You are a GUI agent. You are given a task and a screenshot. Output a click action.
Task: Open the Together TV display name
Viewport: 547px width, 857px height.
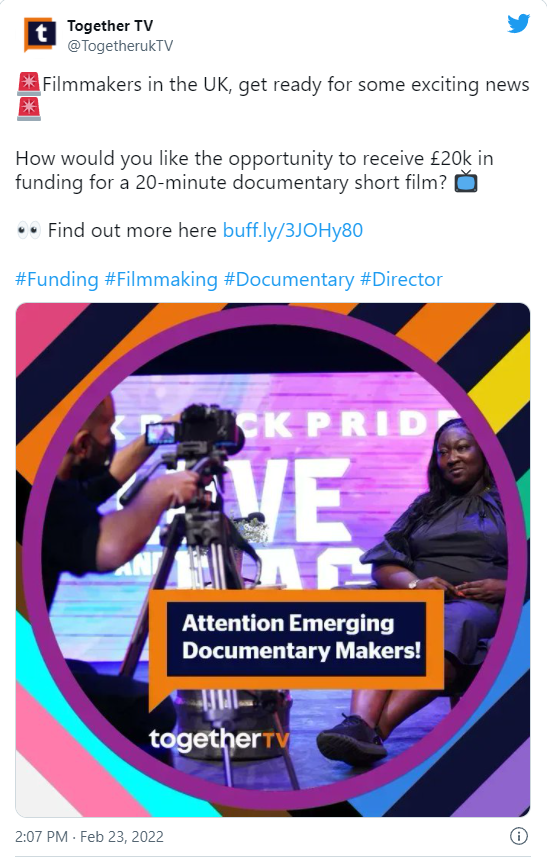click(110, 26)
